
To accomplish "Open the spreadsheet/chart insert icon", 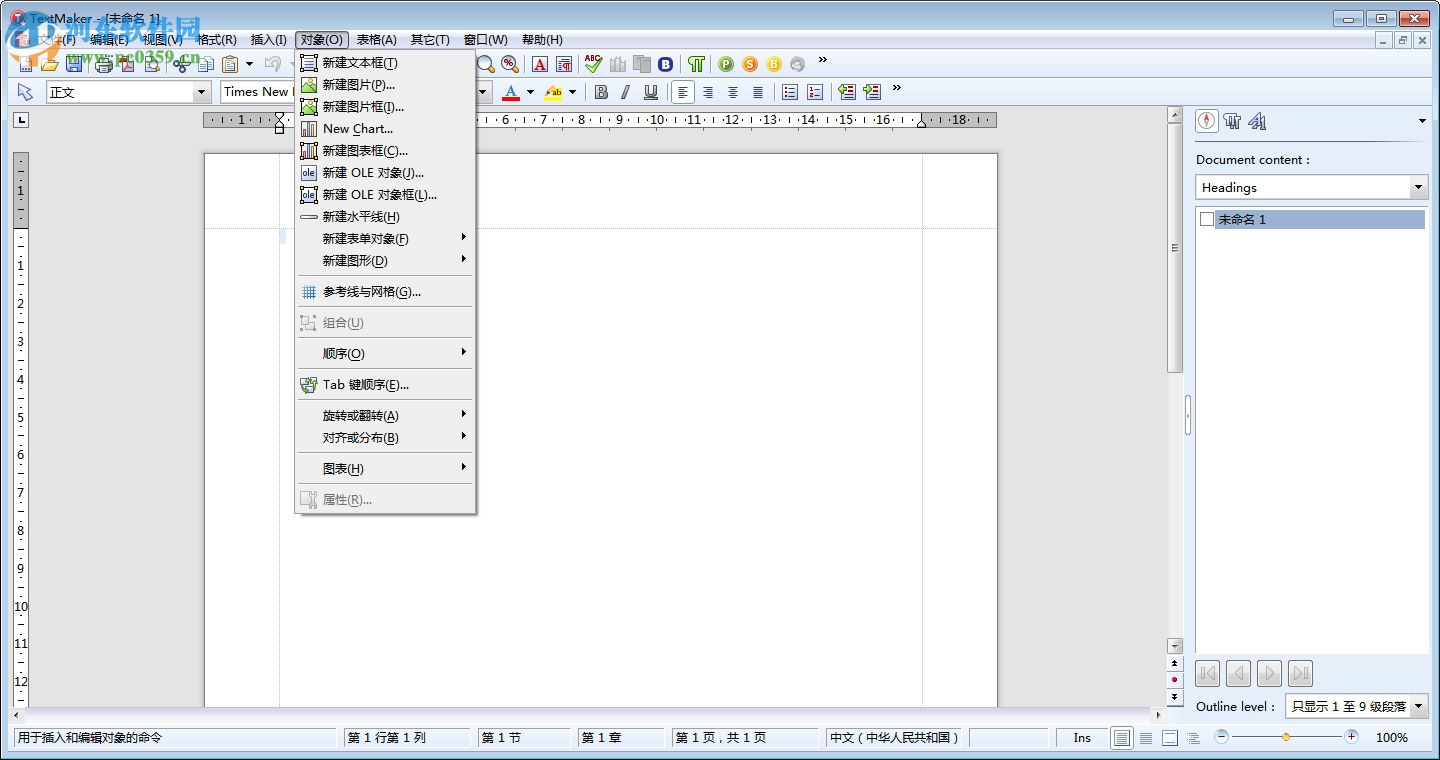I will (618, 63).
